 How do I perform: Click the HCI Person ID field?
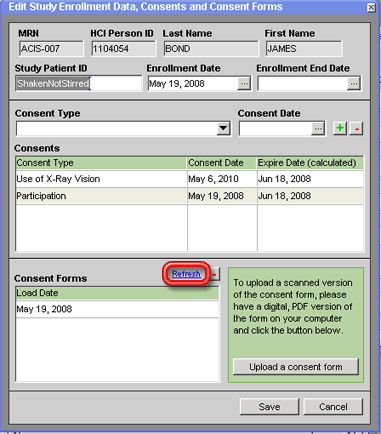point(124,49)
